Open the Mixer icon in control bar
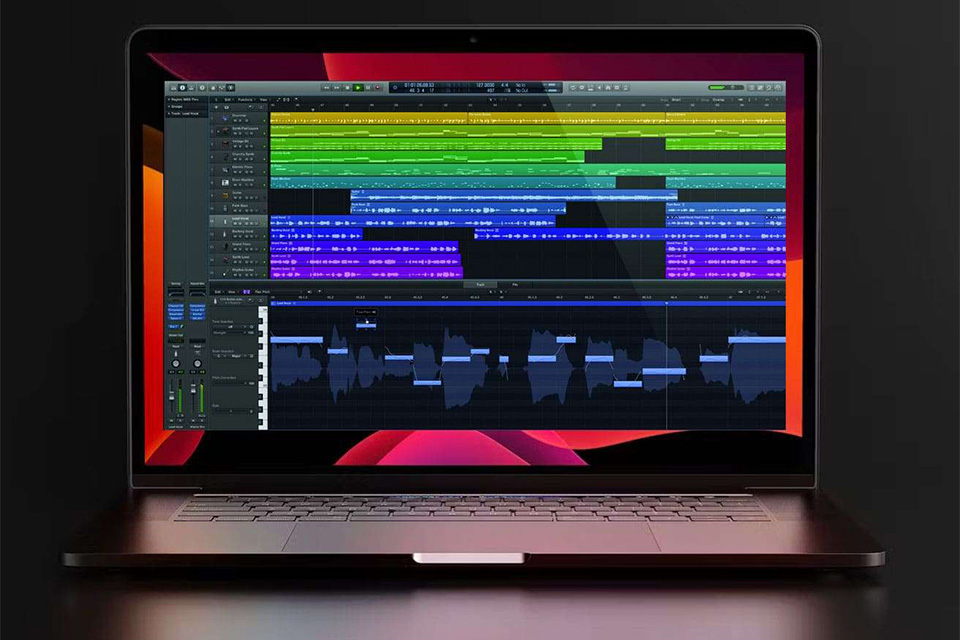 coord(222,88)
